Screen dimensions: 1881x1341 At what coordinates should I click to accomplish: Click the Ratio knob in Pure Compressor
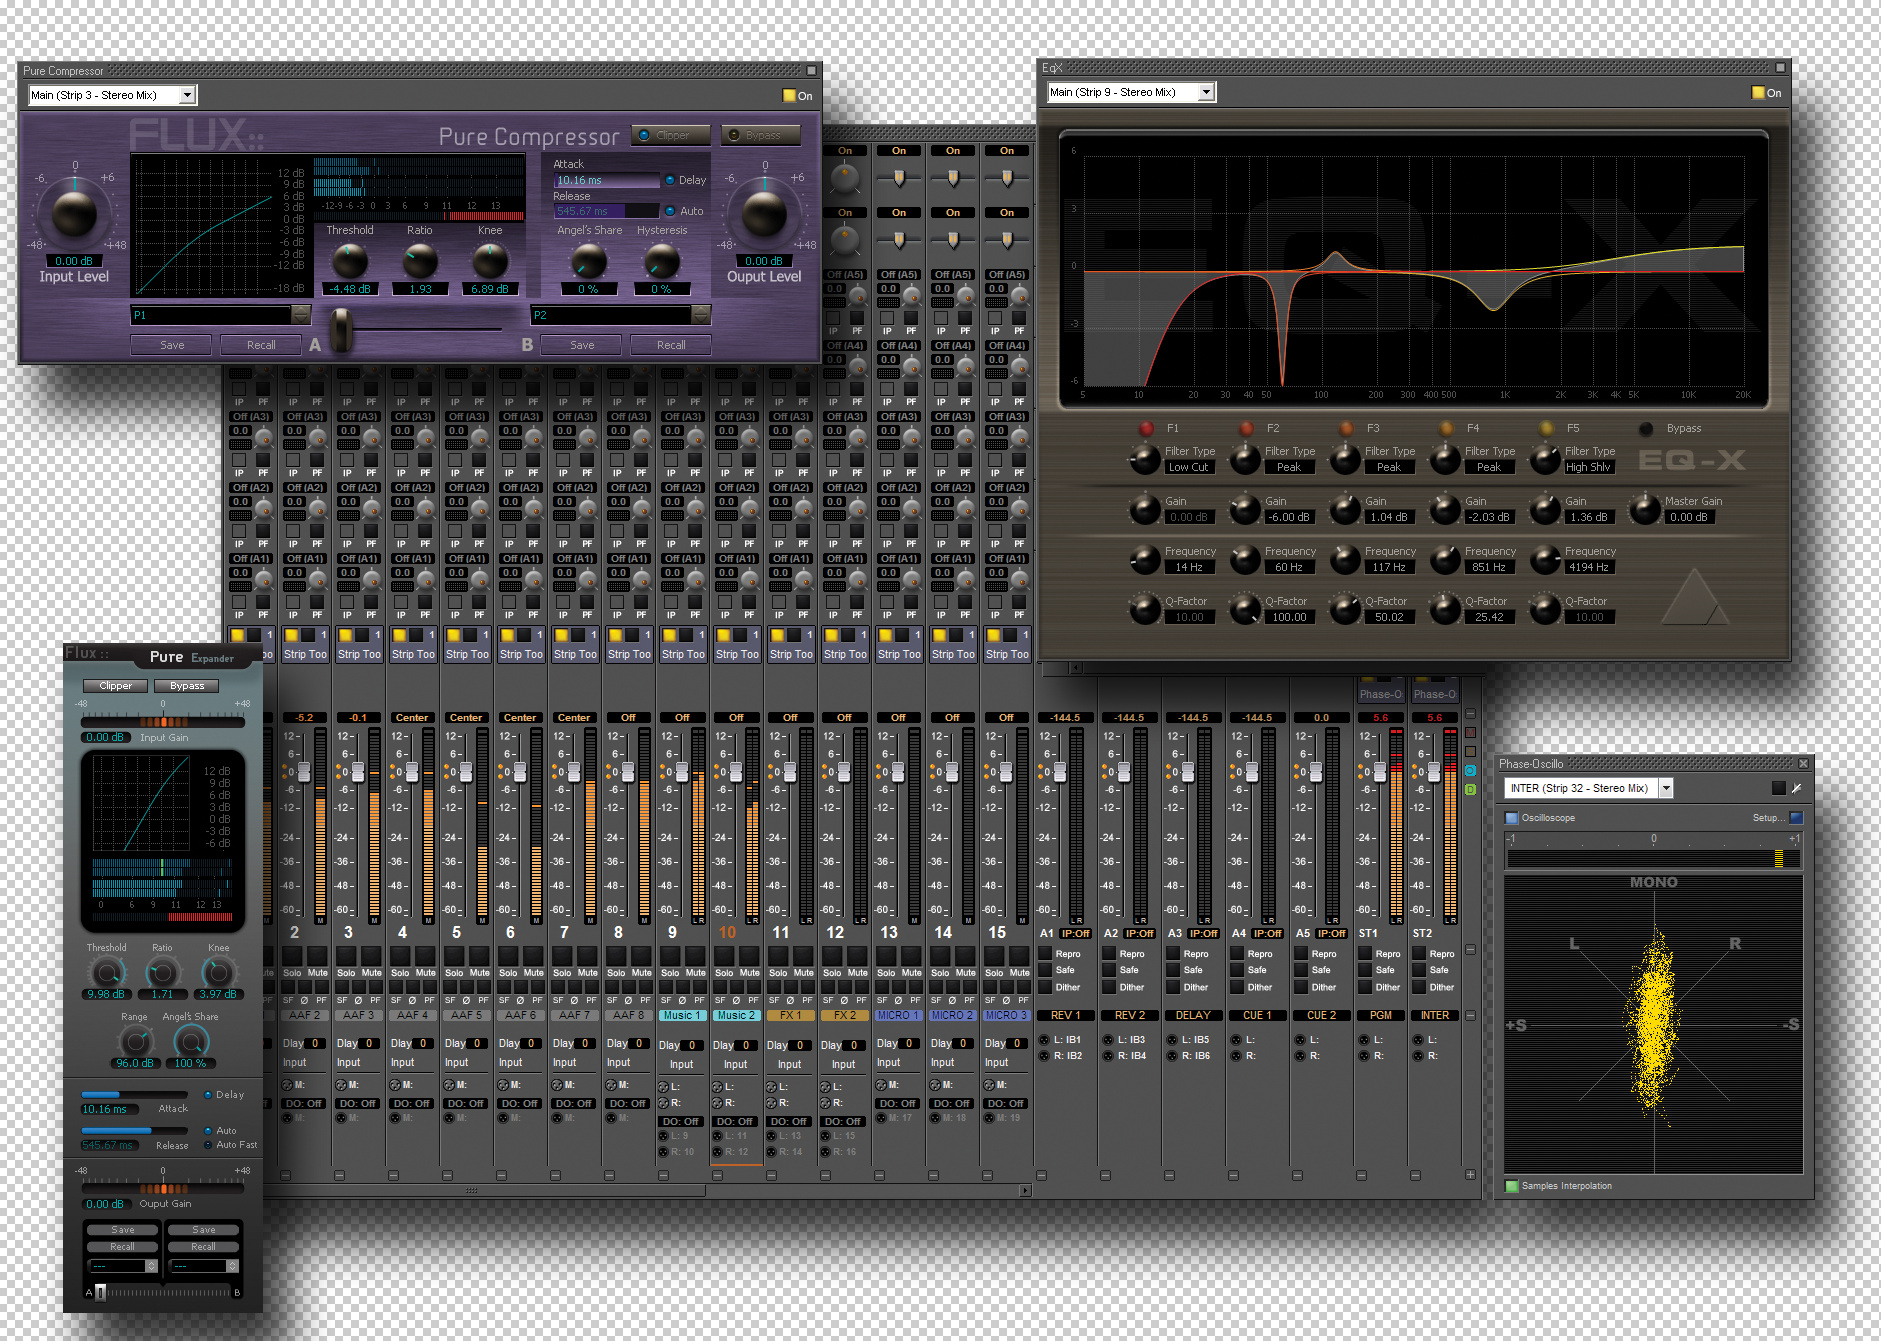[420, 262]
